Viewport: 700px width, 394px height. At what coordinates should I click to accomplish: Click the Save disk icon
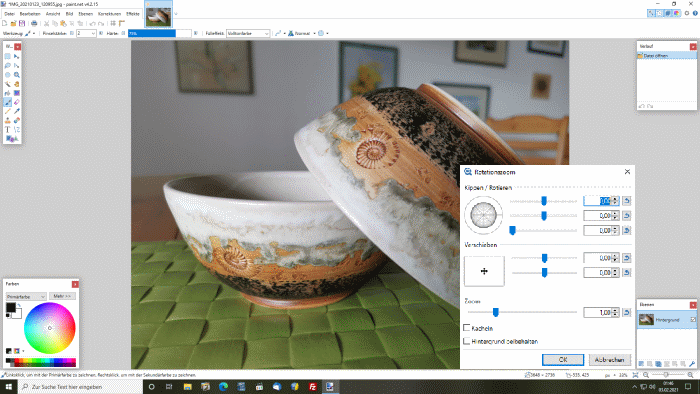coord(21,23)
